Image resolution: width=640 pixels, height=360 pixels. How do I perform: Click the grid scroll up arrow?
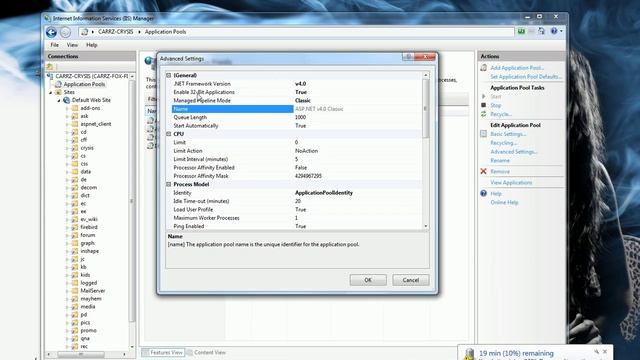[426, 75]
